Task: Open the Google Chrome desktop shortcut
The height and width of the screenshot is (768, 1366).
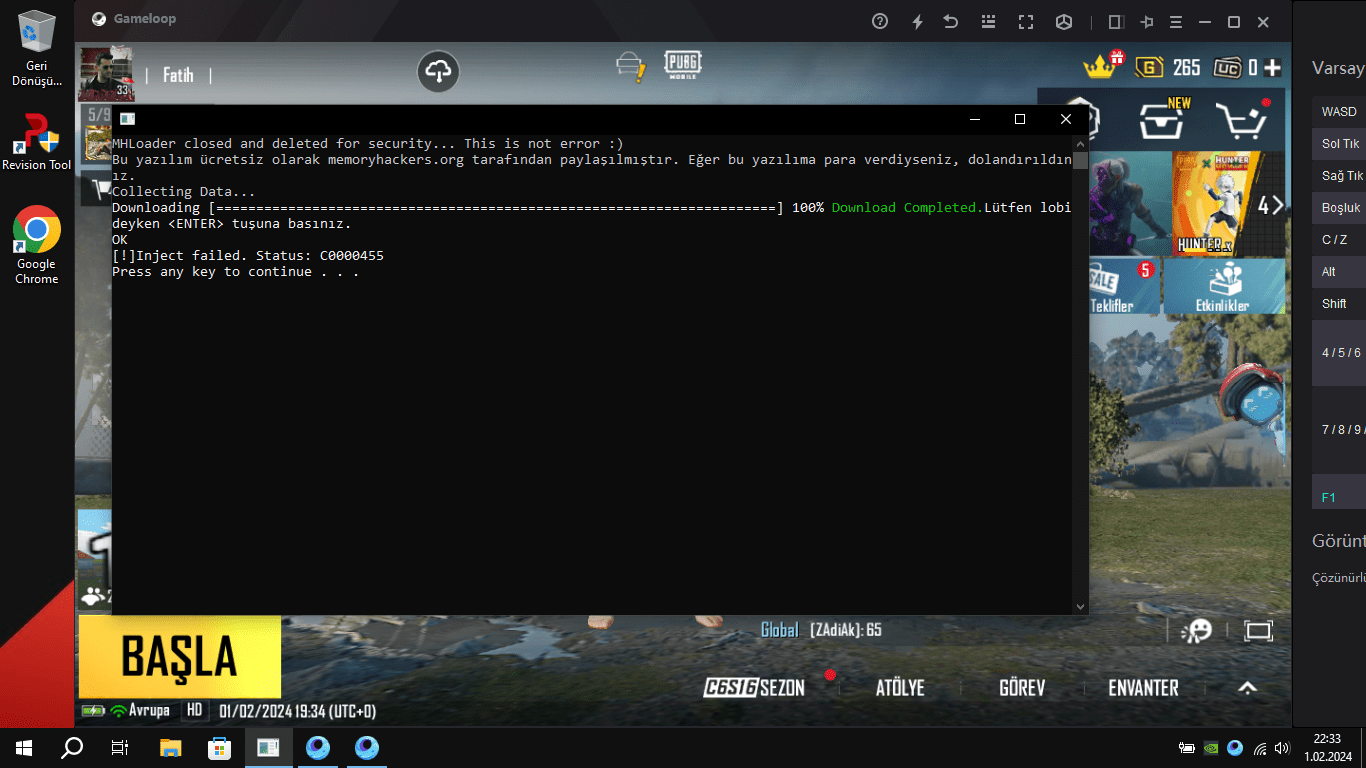Action: (37, 246)
